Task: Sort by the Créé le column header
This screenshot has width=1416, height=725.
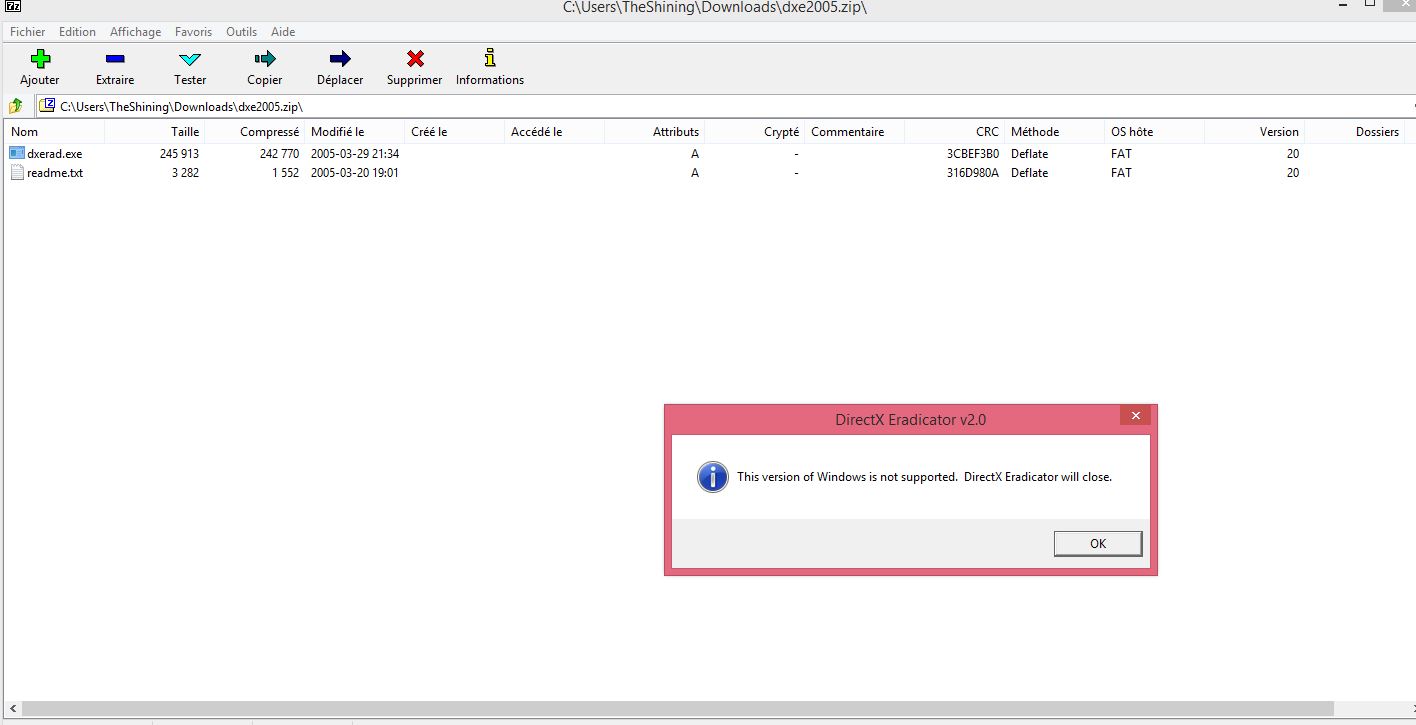Action: pyautogui.click(x=455, y=132)
